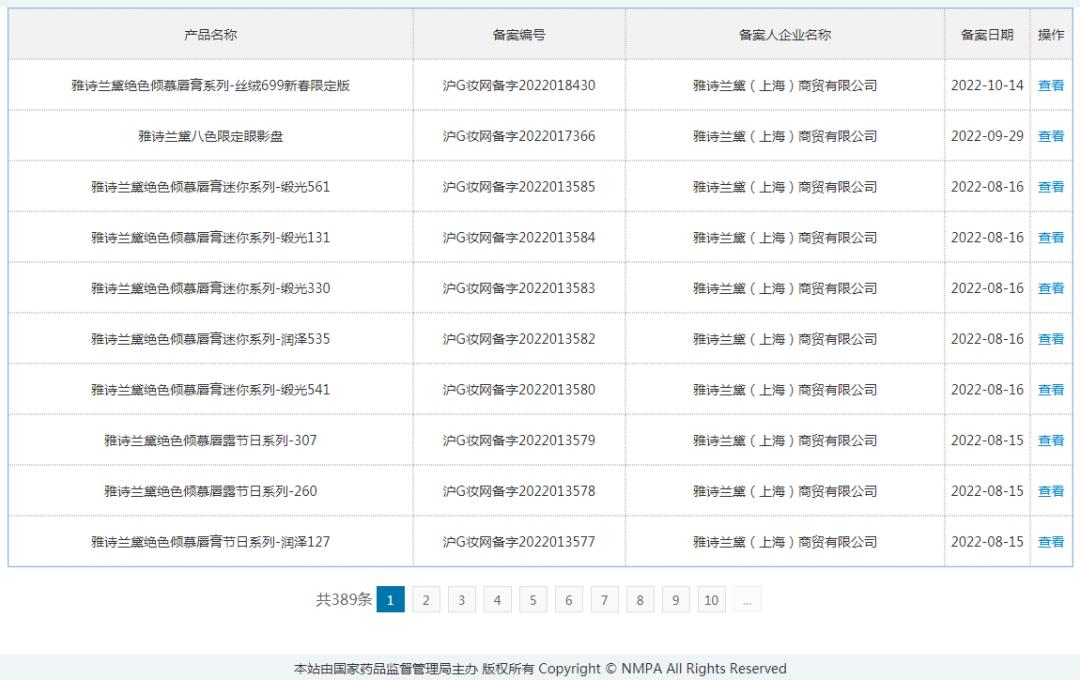Select record number 沪G妆网备字2022013578
The image size is (1080, 680).
point(519,491)
